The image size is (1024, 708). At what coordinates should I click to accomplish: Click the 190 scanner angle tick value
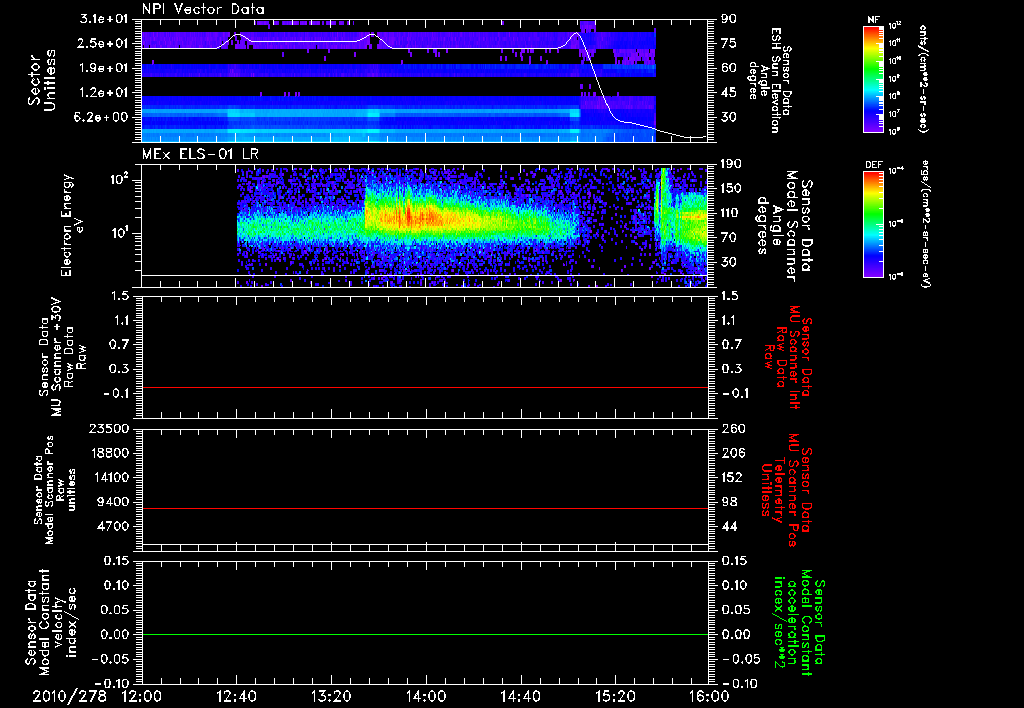(x=731, y=164)
